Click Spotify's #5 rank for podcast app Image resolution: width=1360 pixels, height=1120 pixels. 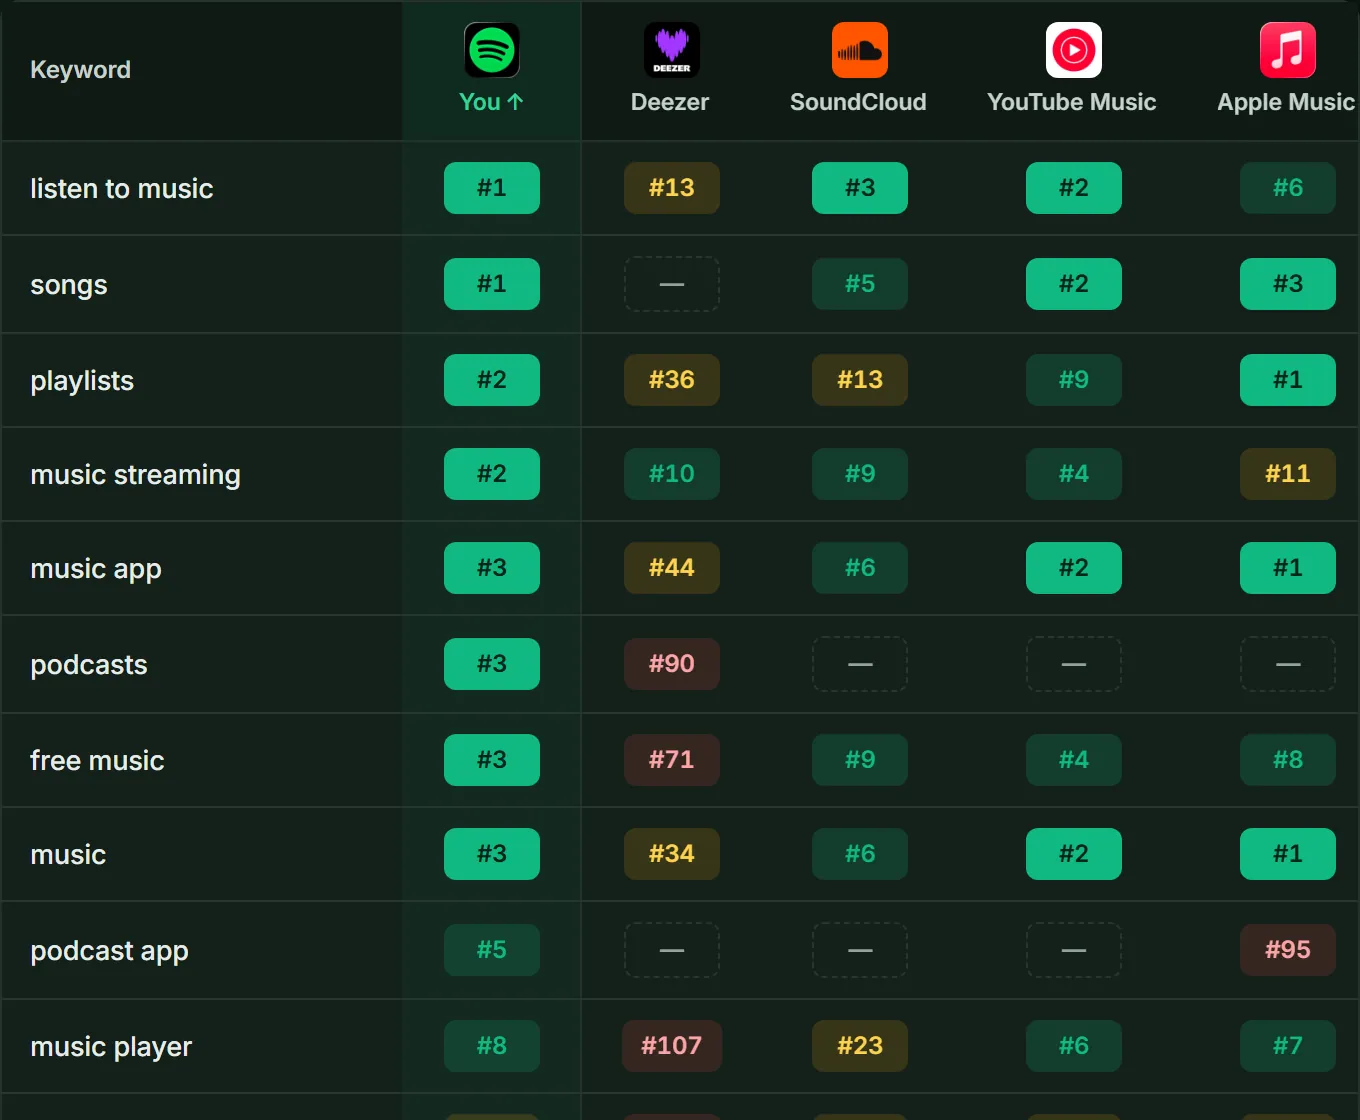(492, 950)
